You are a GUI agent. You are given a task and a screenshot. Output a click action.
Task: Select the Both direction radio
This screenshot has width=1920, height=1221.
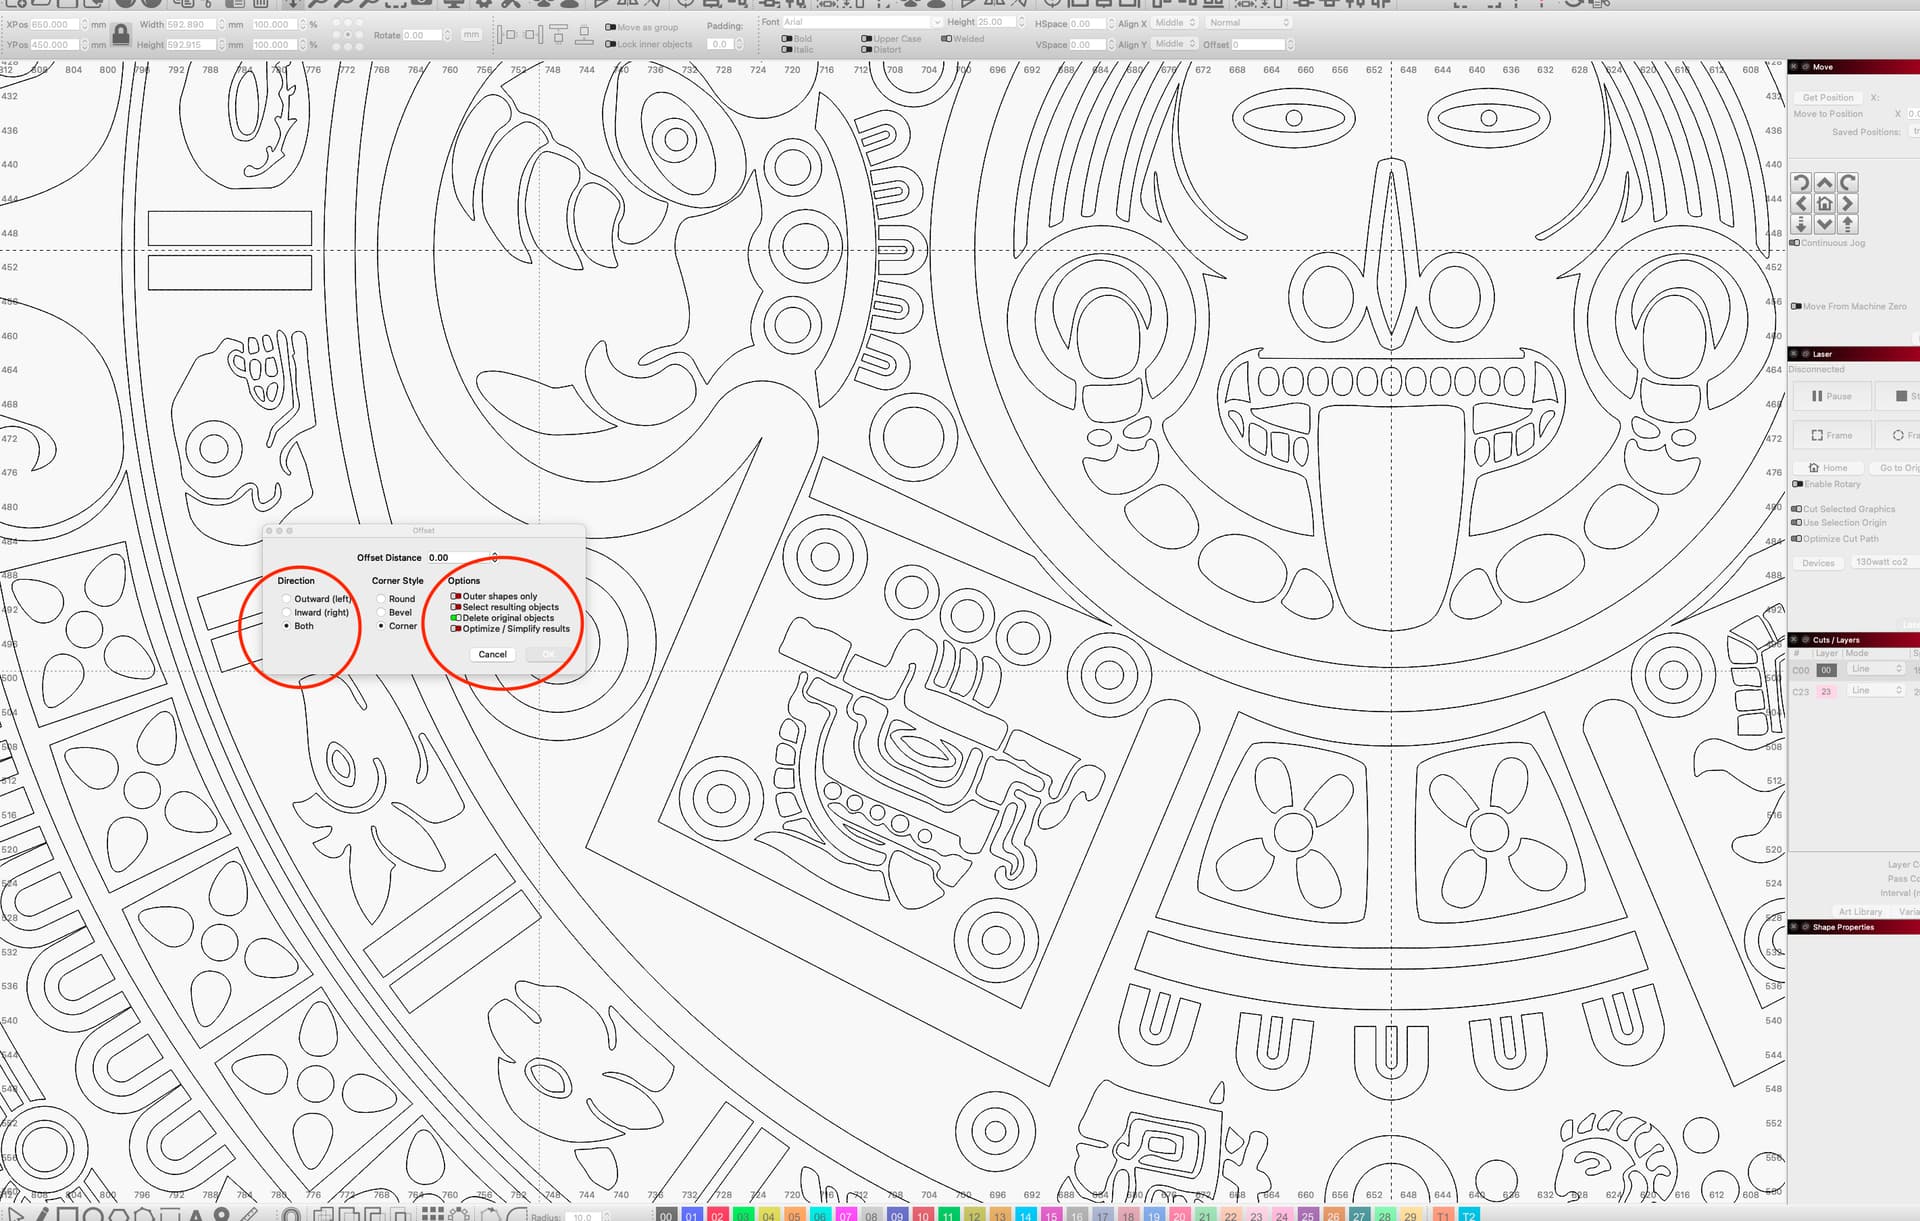click(x=287, y=626)
